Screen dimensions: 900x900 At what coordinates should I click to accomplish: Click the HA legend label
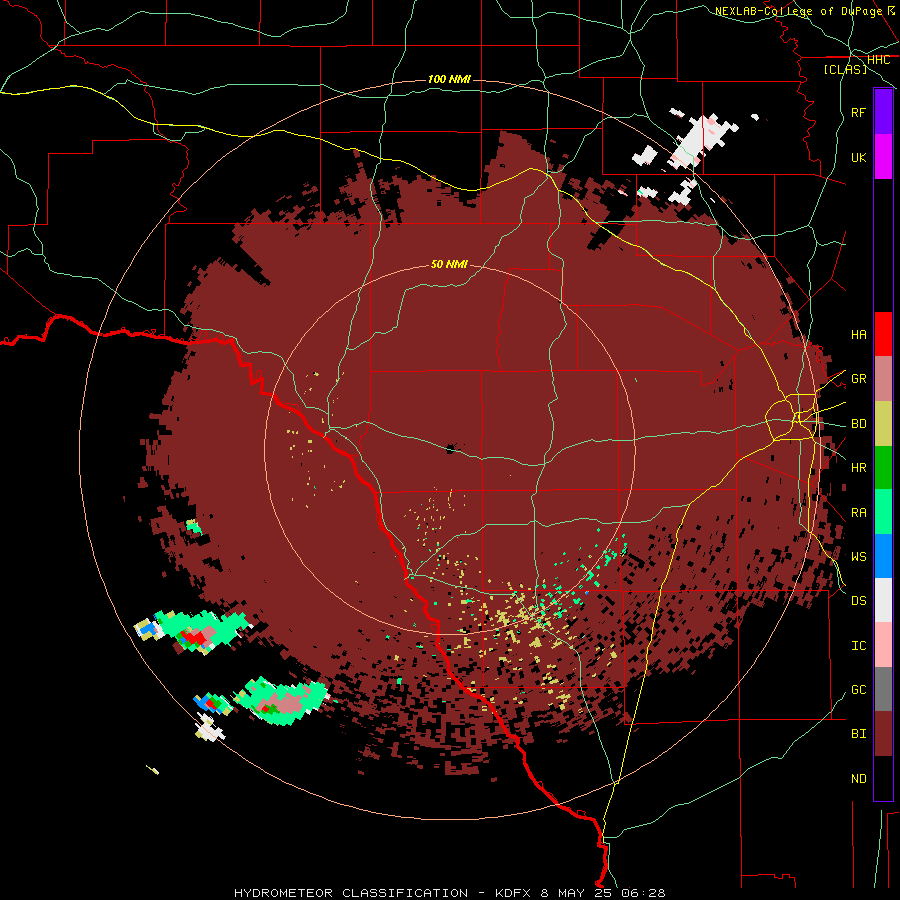[859, 334]
